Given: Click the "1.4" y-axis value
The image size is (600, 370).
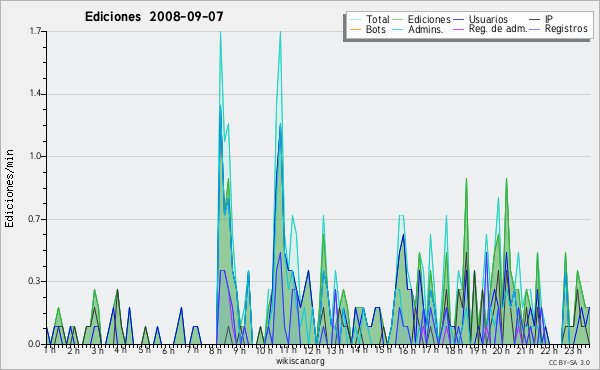Looking at the screenshot, I should [x=35, y=94].
